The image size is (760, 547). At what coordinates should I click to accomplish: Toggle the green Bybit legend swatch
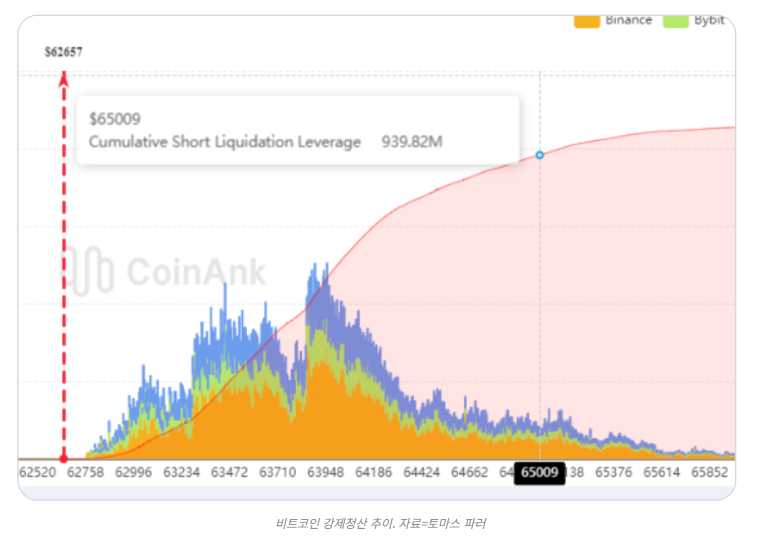point(676,20)
